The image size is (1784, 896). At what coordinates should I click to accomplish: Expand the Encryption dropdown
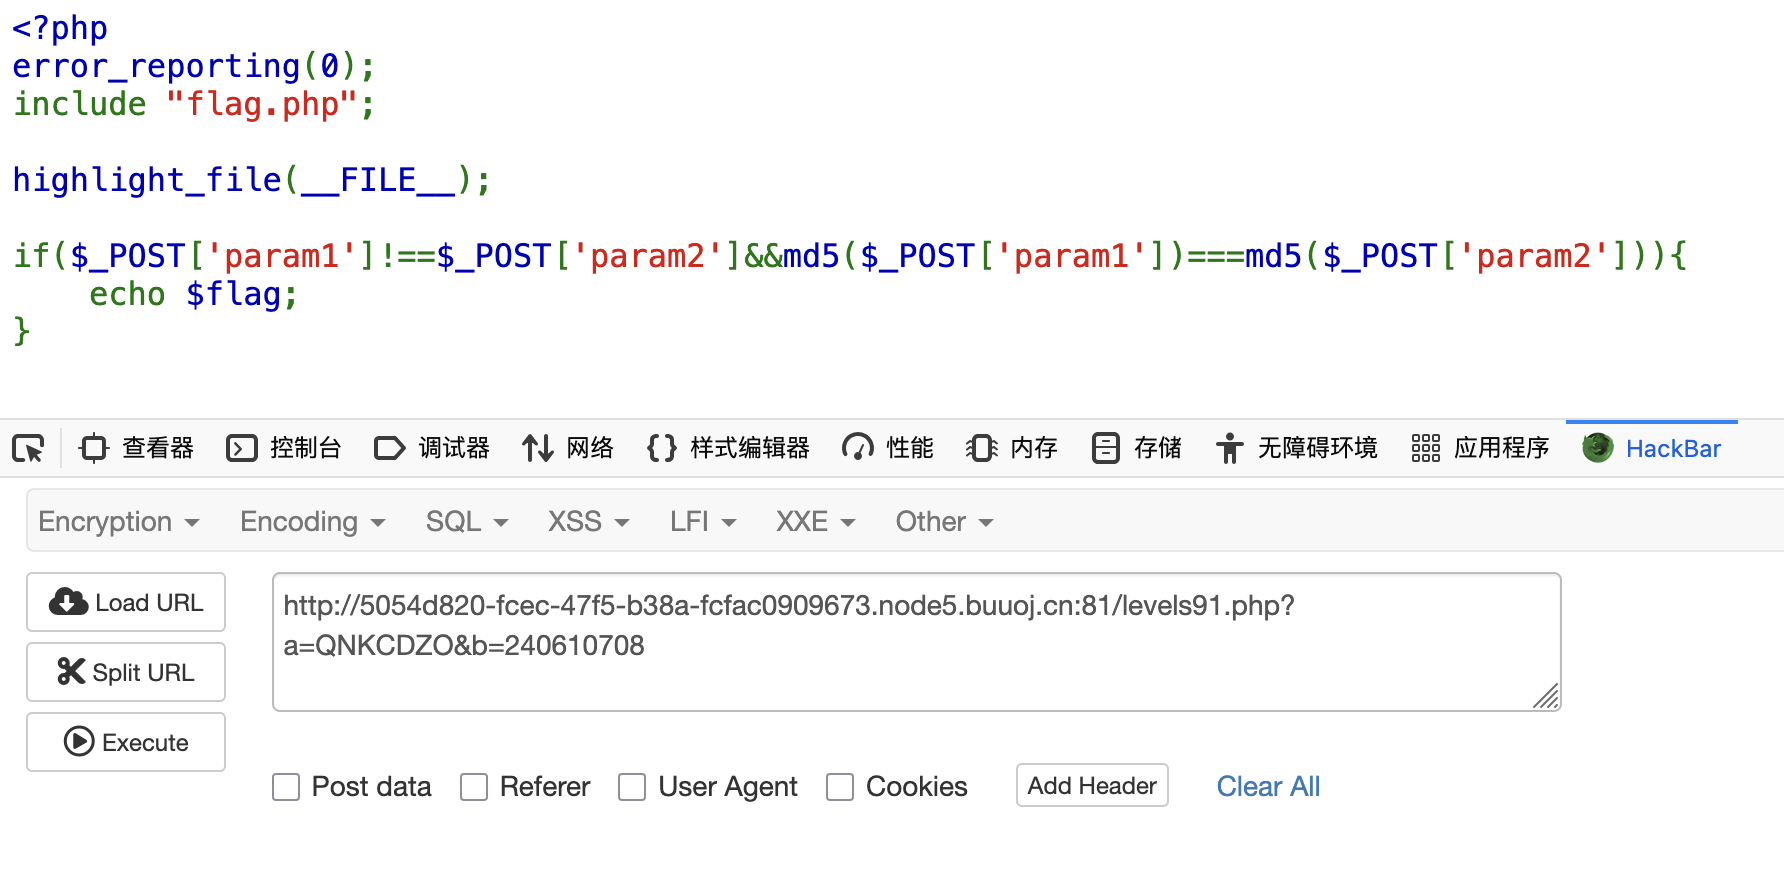pos(119,522)
